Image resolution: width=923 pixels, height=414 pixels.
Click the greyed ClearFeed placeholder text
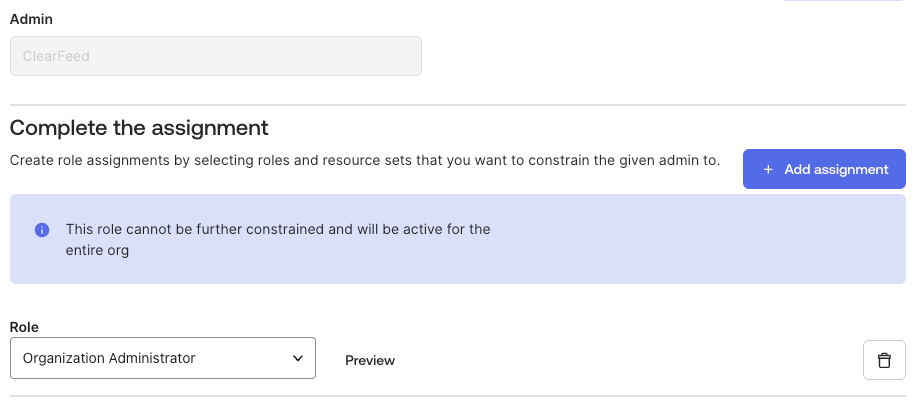pyautogui.click(x=56, y=57)
